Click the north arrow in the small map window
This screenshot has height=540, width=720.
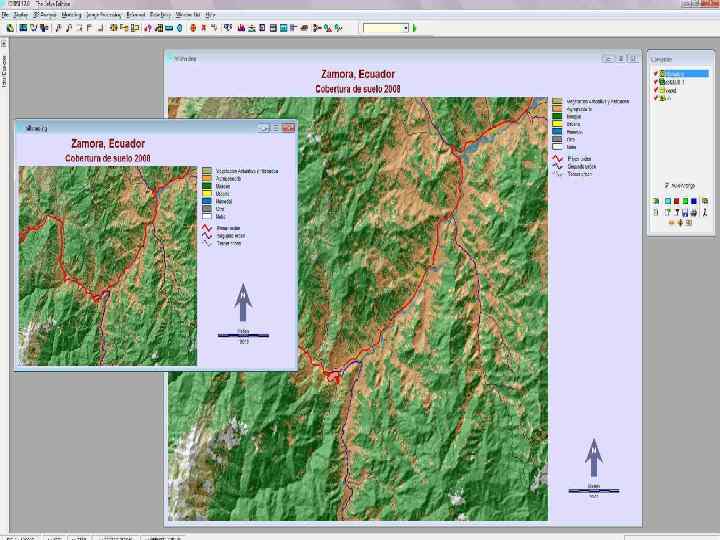[242, 302]
